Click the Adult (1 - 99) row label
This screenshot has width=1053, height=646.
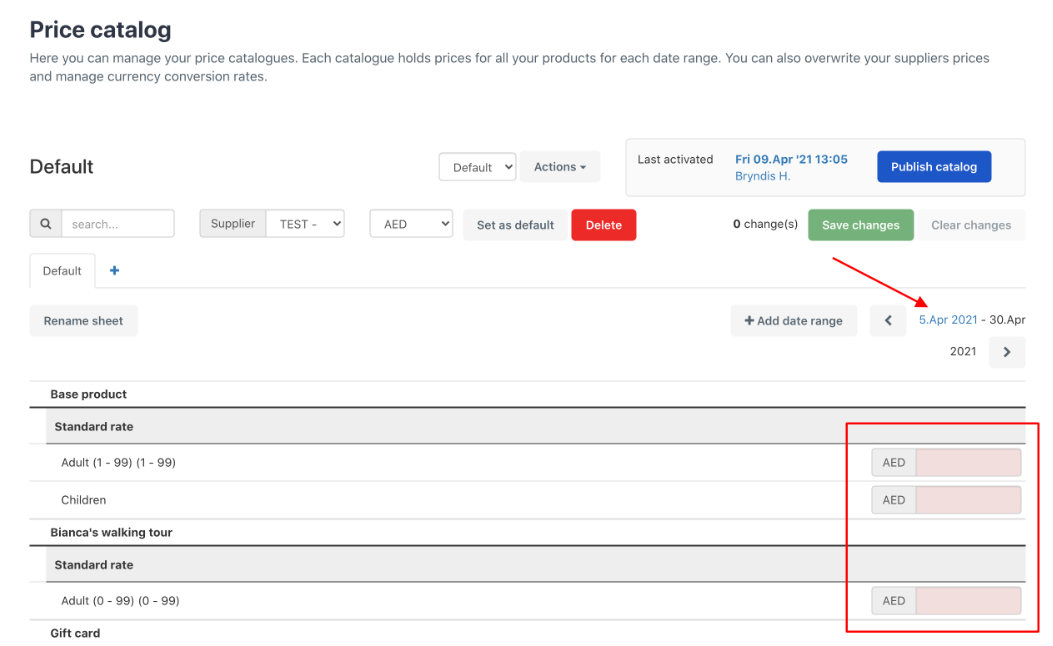point(118,463)
